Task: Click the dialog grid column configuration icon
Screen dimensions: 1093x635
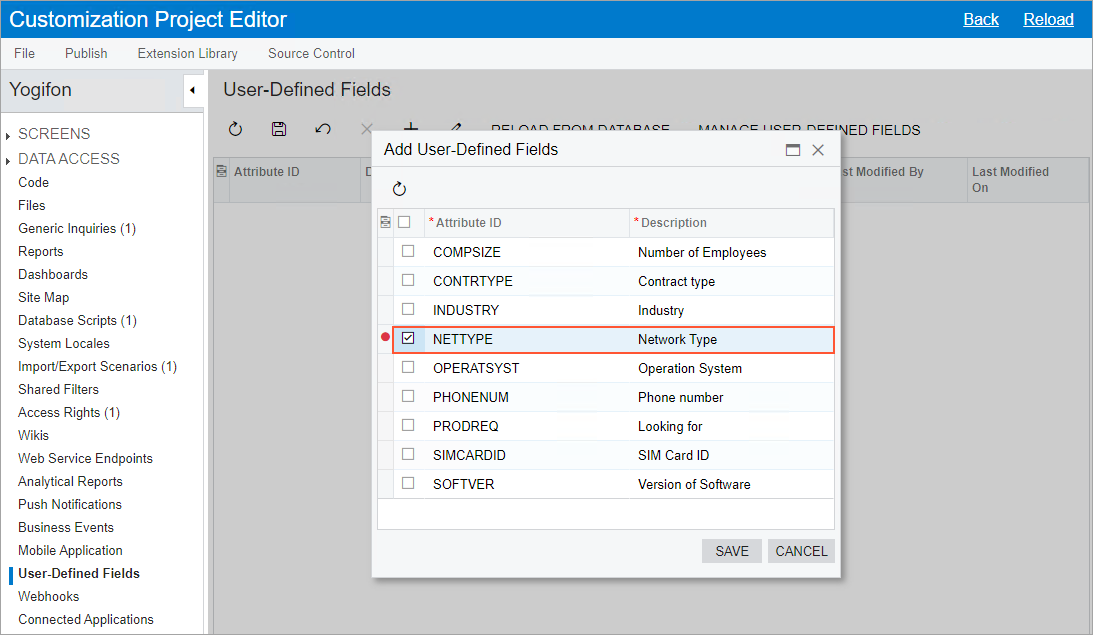Action: pyautogui.click(x=385, y=223)
